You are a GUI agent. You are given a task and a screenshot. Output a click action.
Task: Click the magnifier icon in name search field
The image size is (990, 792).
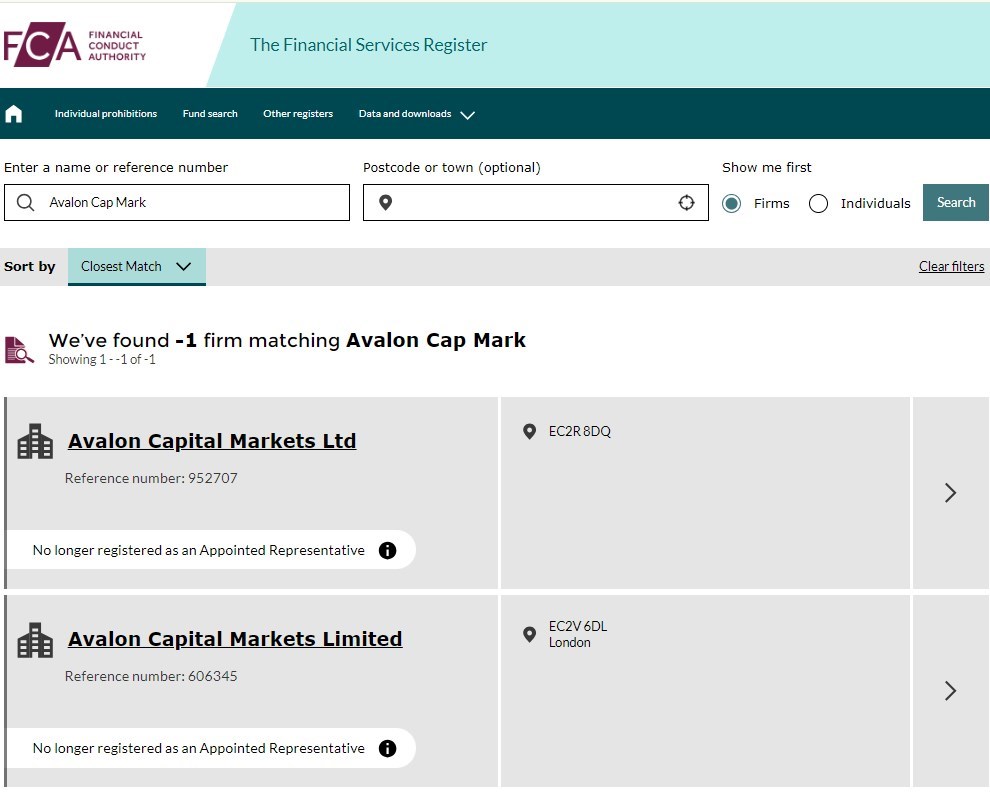(25, 203)
